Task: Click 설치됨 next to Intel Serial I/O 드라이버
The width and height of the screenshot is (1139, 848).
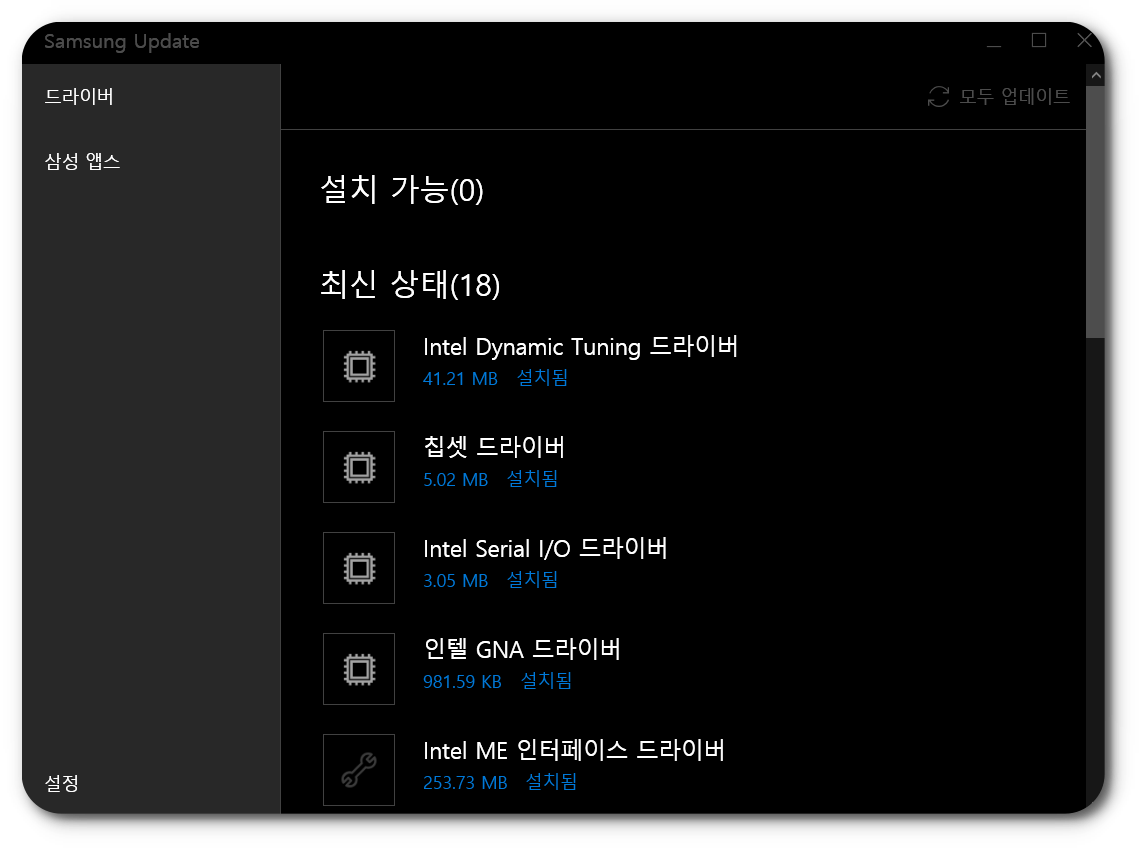Action: point(531,580)
